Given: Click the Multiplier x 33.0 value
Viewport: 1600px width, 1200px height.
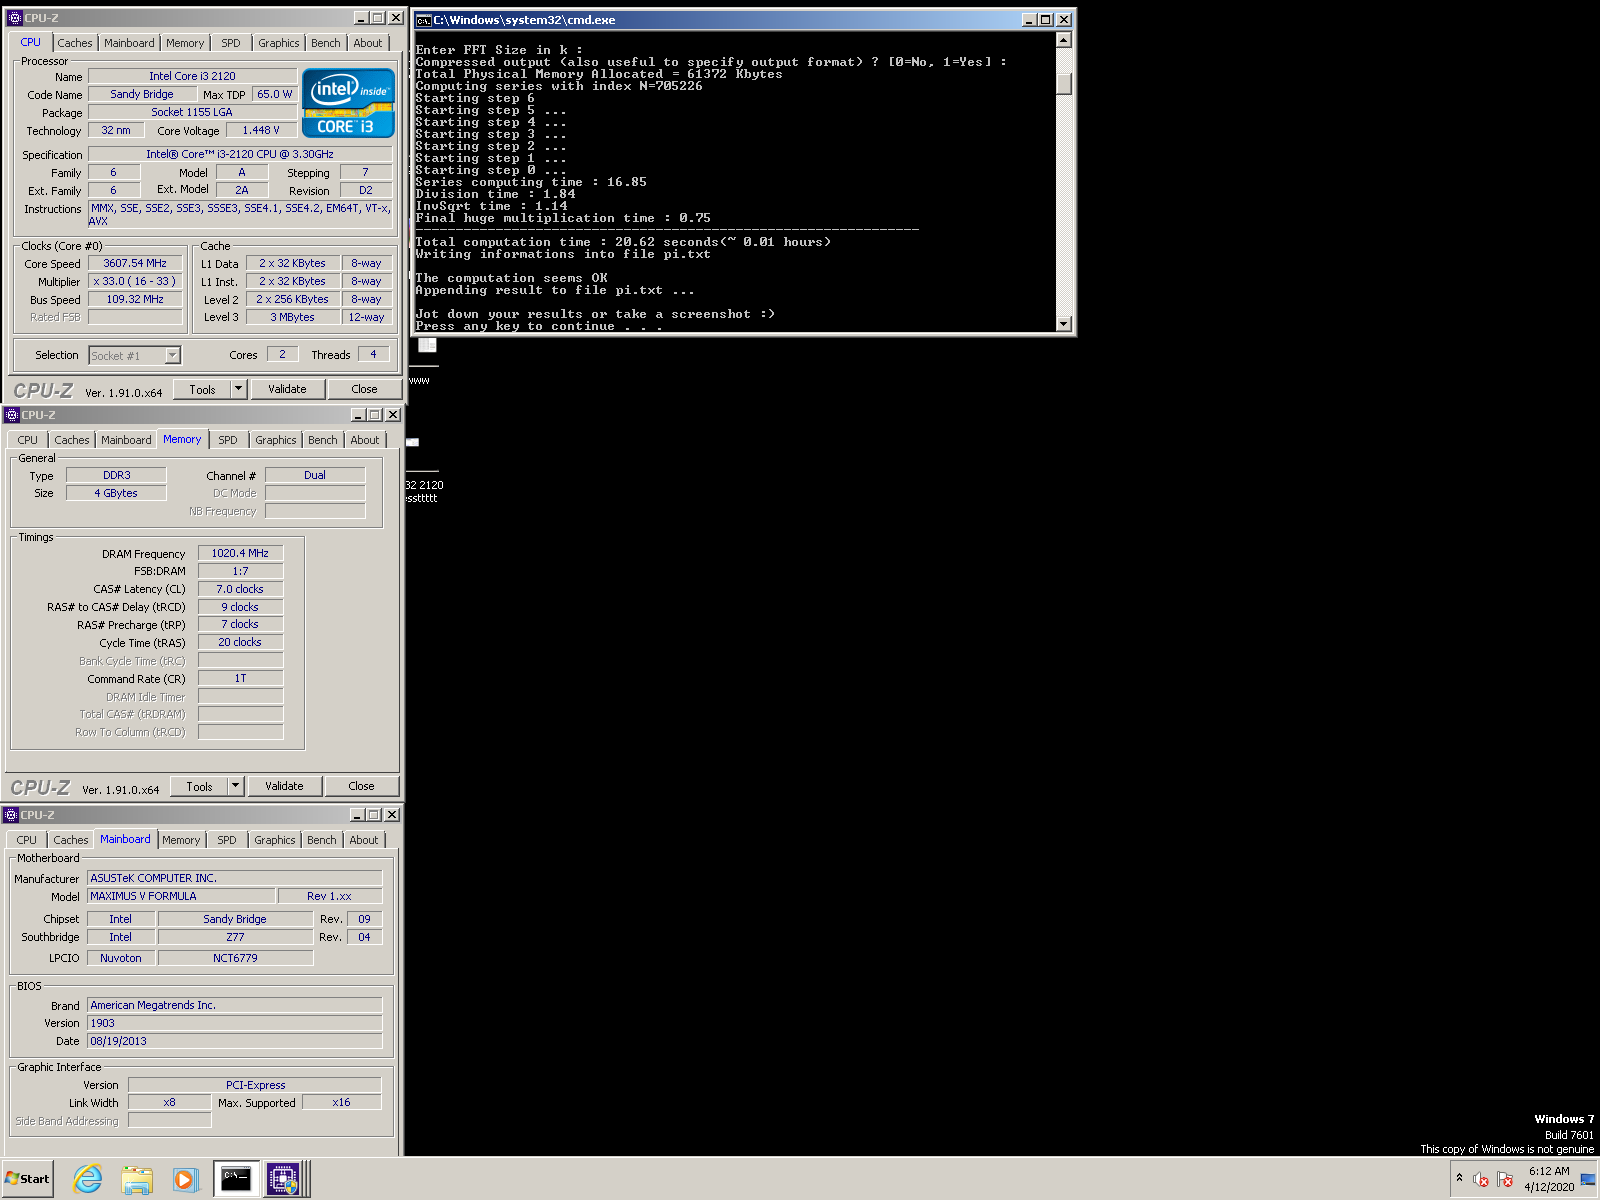Looking at the screenshot, I should tap(135, 281).
